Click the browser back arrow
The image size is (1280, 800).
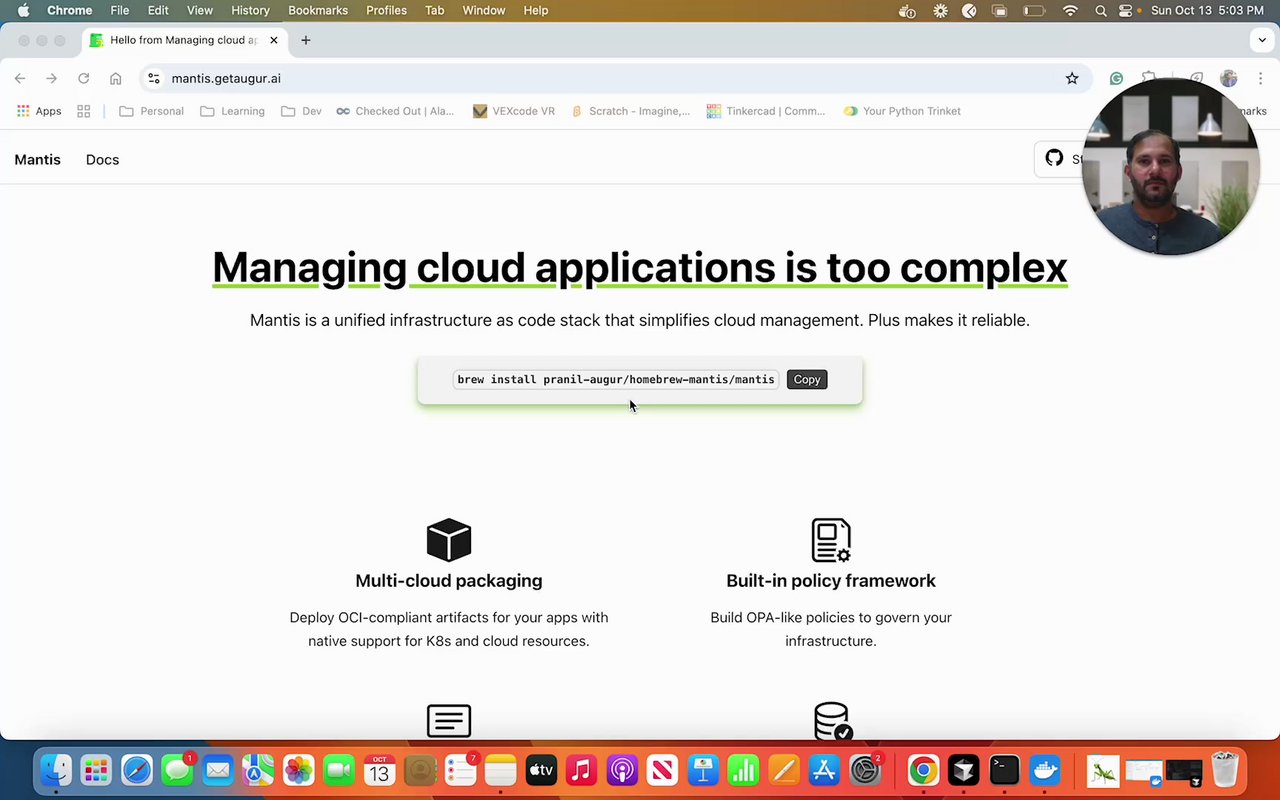tap(20, 78)
